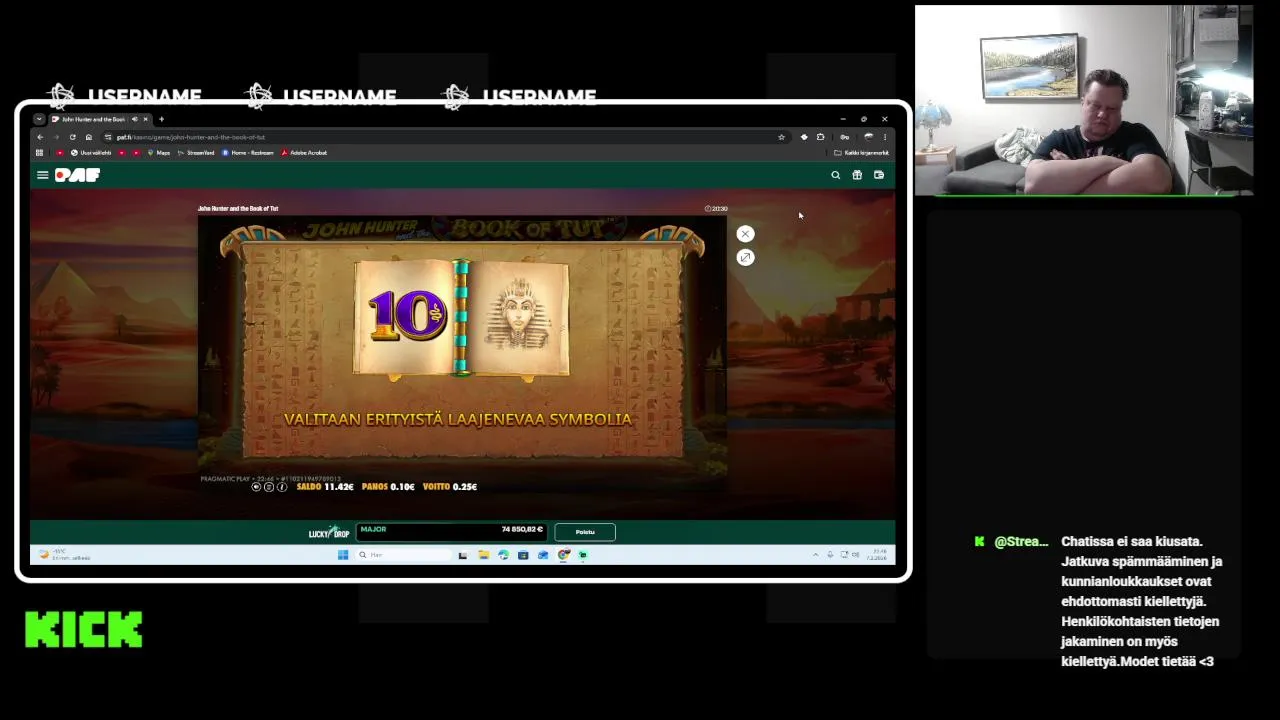The image size is (1280, 720).
Task: Open a new browser tab
Action: (x=161, y=119)
